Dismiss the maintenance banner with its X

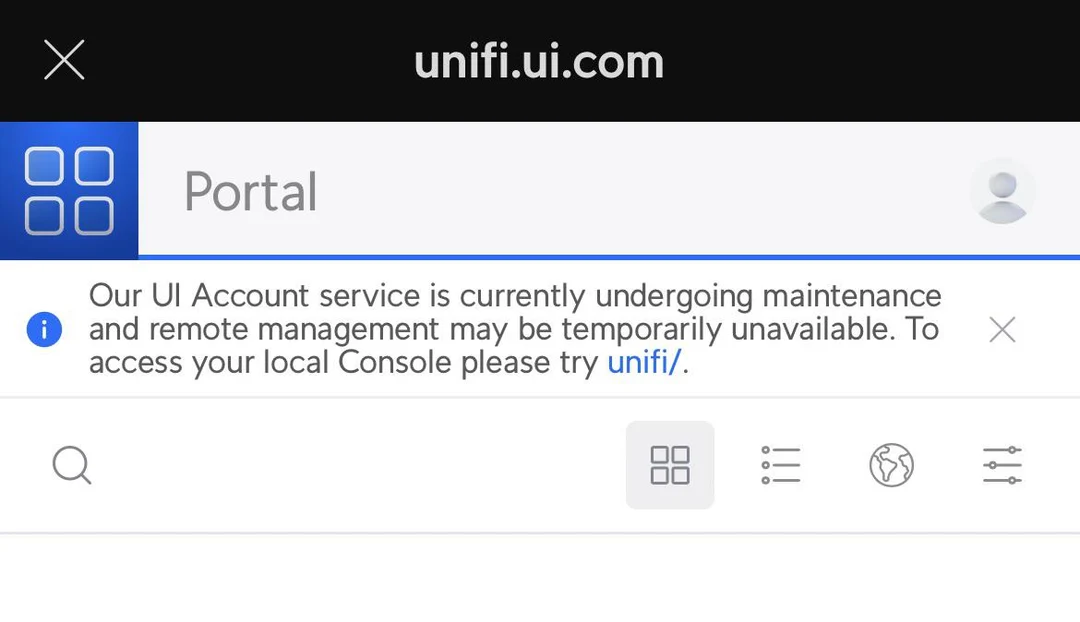(1002, 329)
